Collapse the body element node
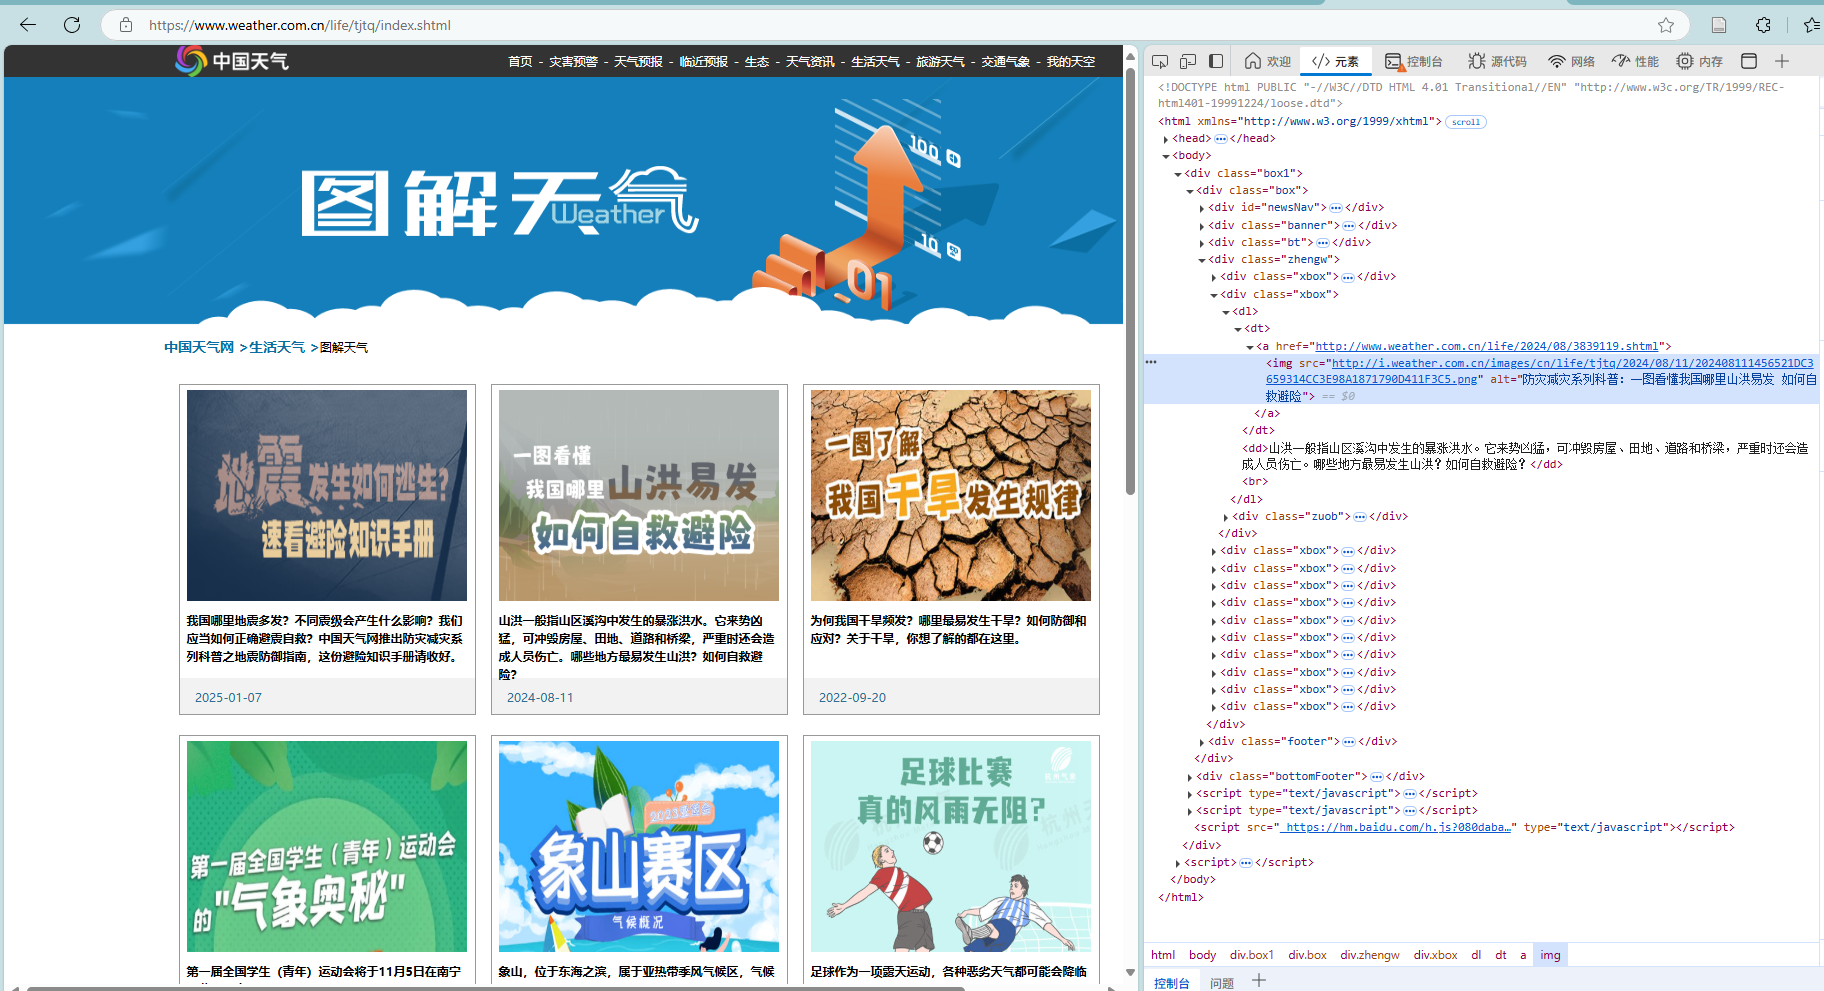The height and width of the screenshot is (991, 1824). point(1166,156)
